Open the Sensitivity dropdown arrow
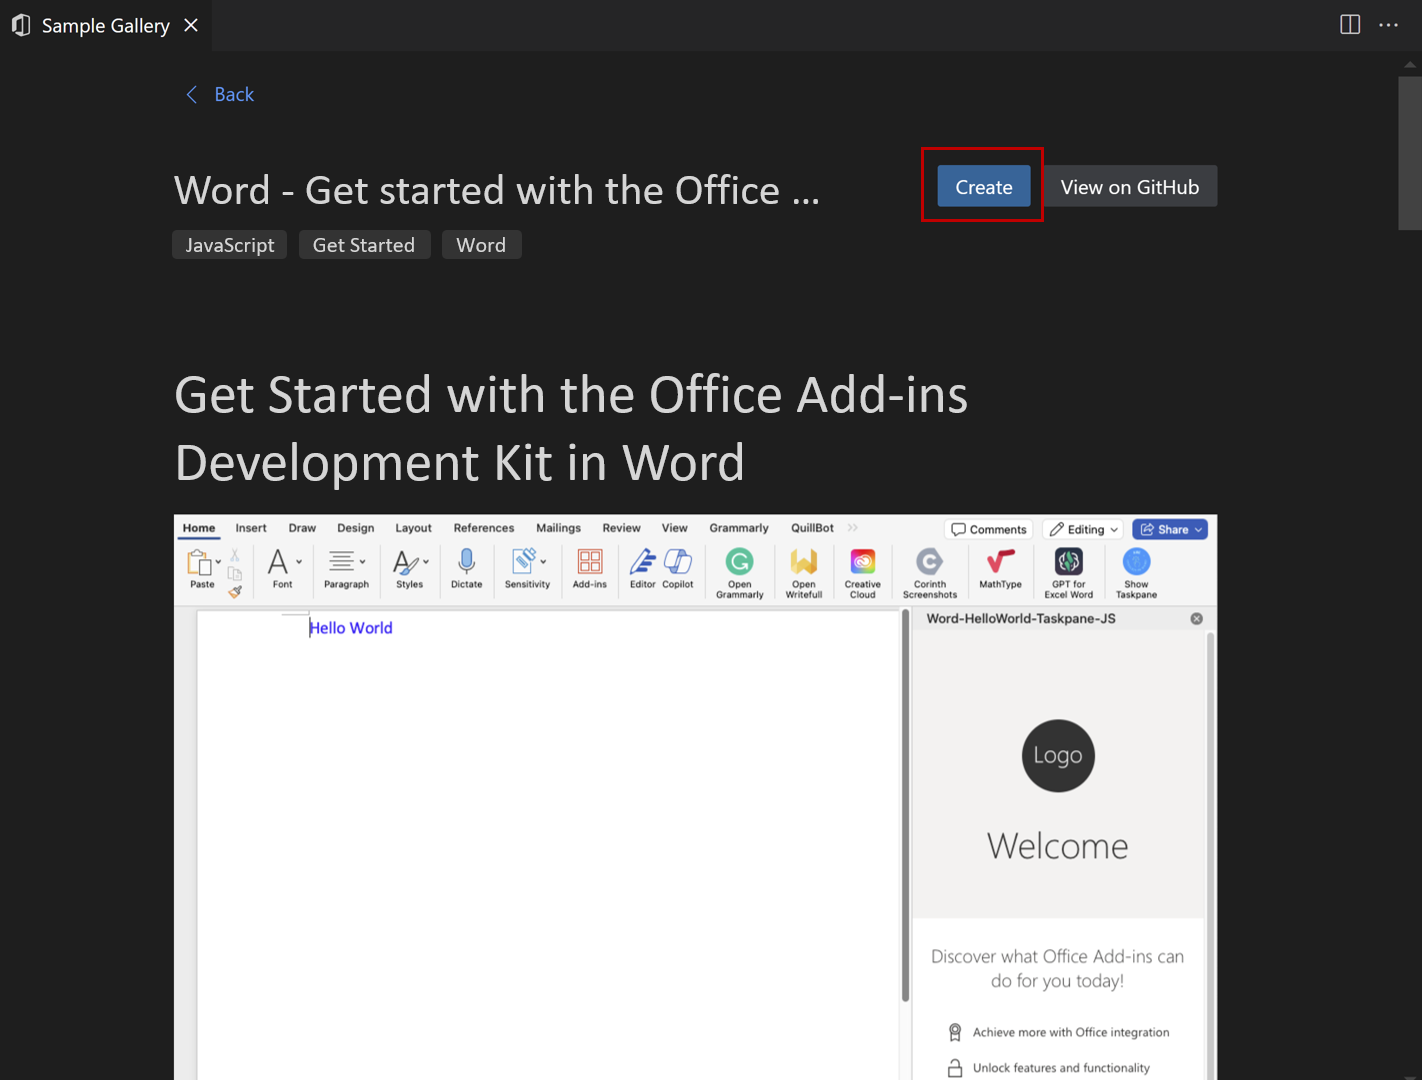This screenshot has height=1080, width=1422. click(x=543, y=562)
